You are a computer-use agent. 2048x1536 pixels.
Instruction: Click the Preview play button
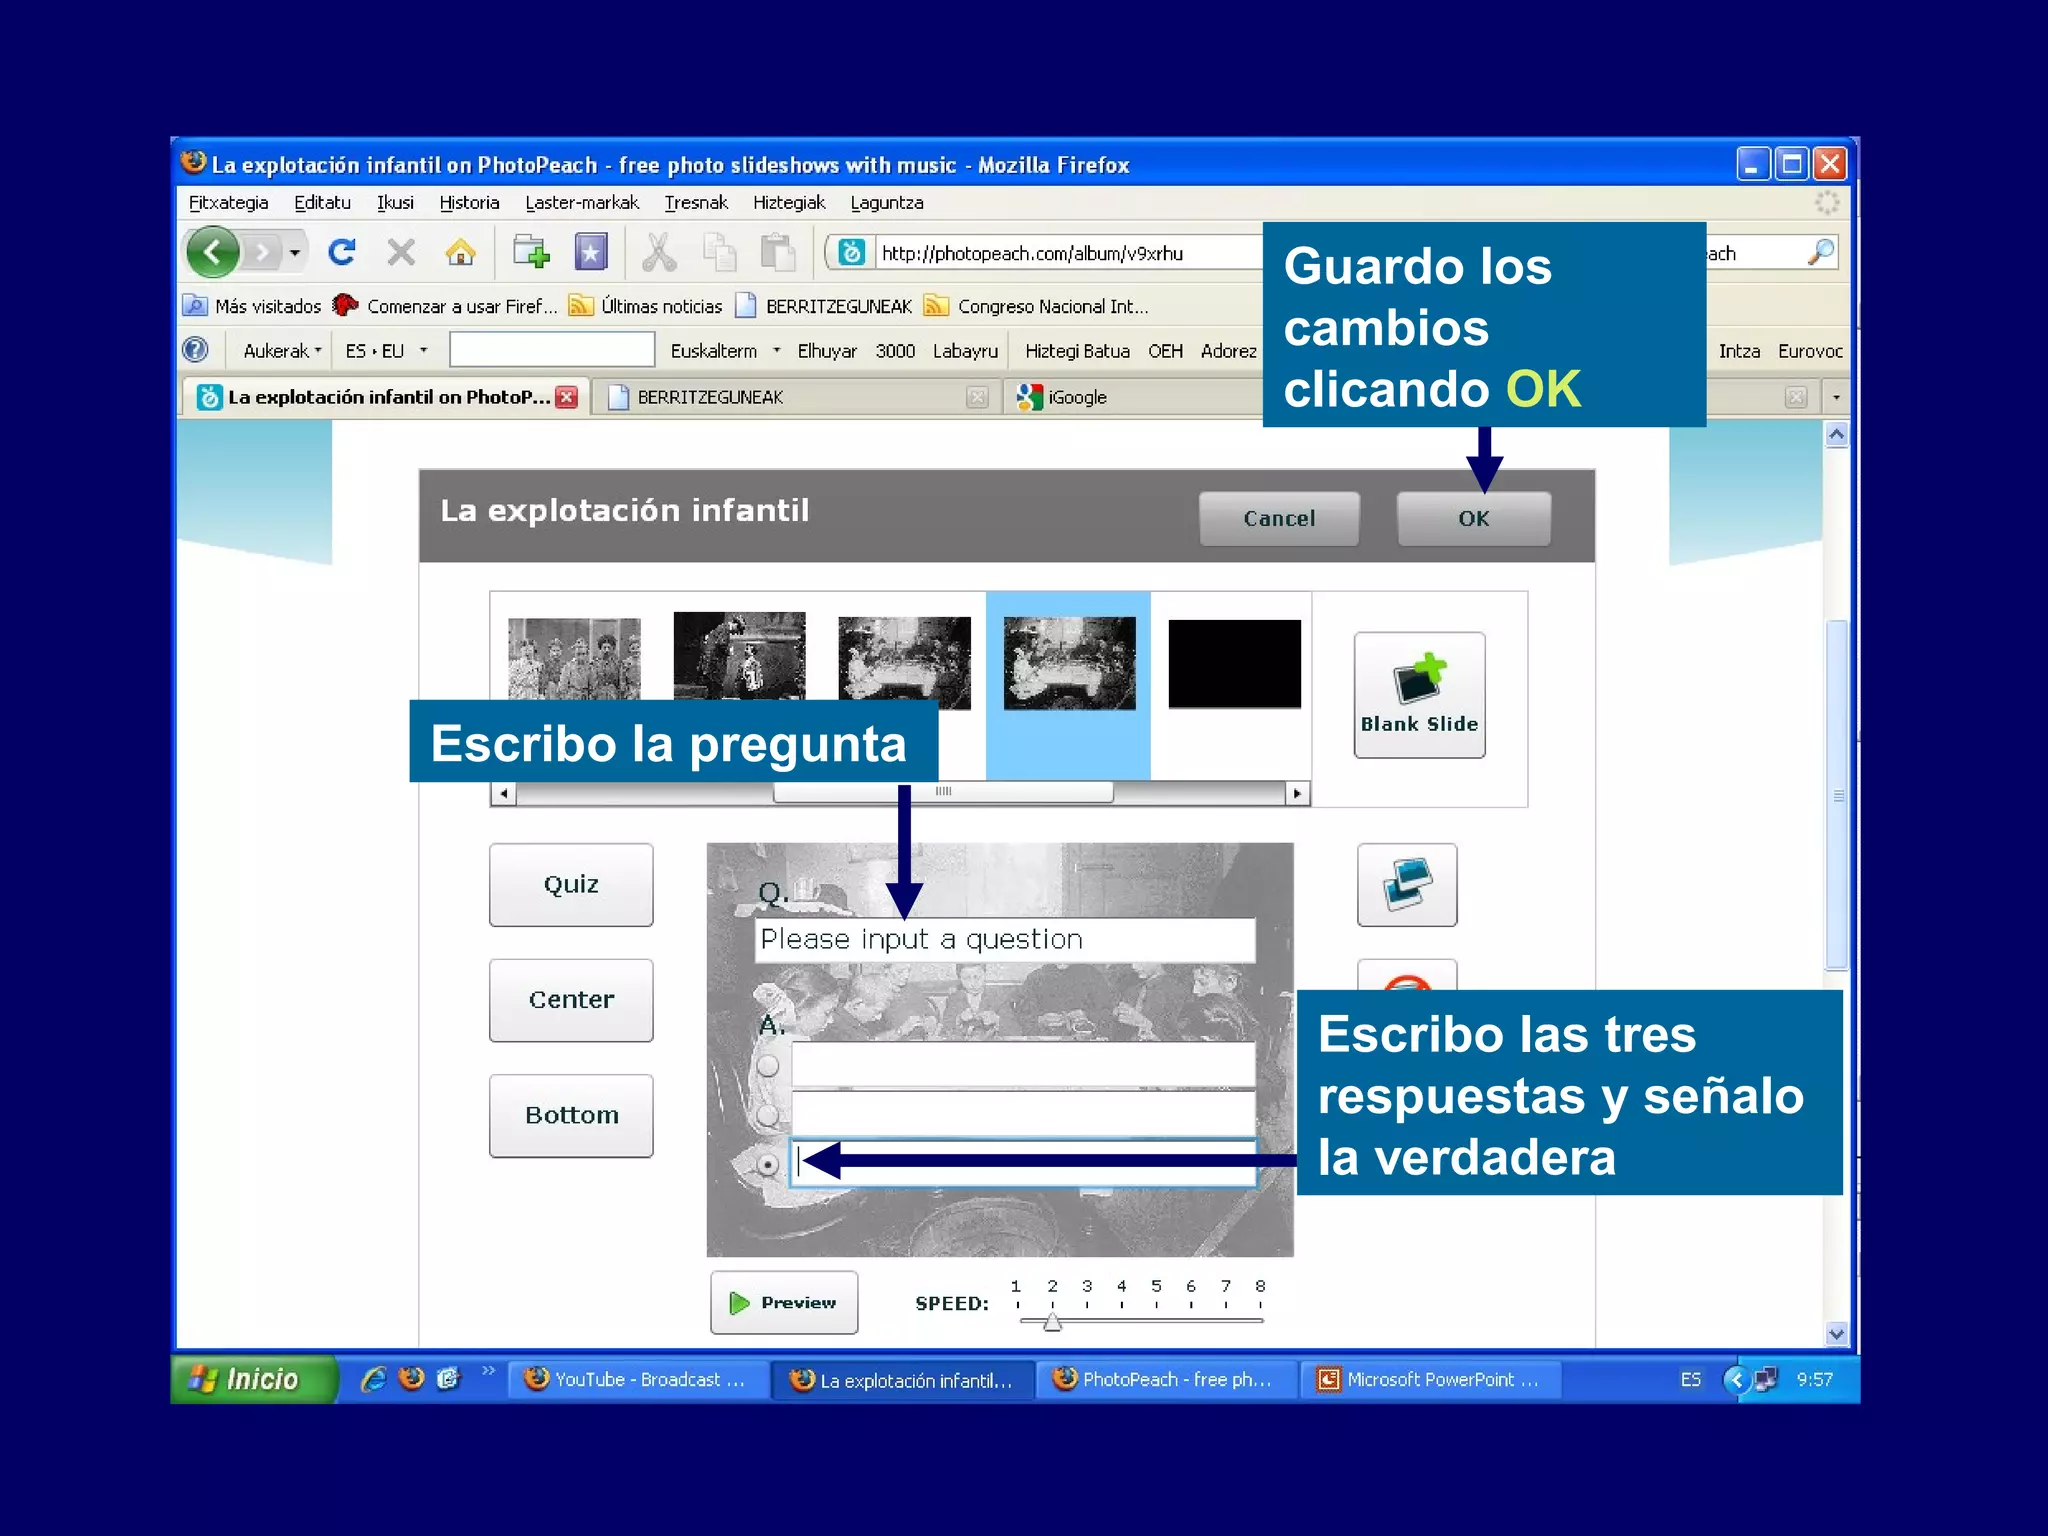click(784, 1302)
